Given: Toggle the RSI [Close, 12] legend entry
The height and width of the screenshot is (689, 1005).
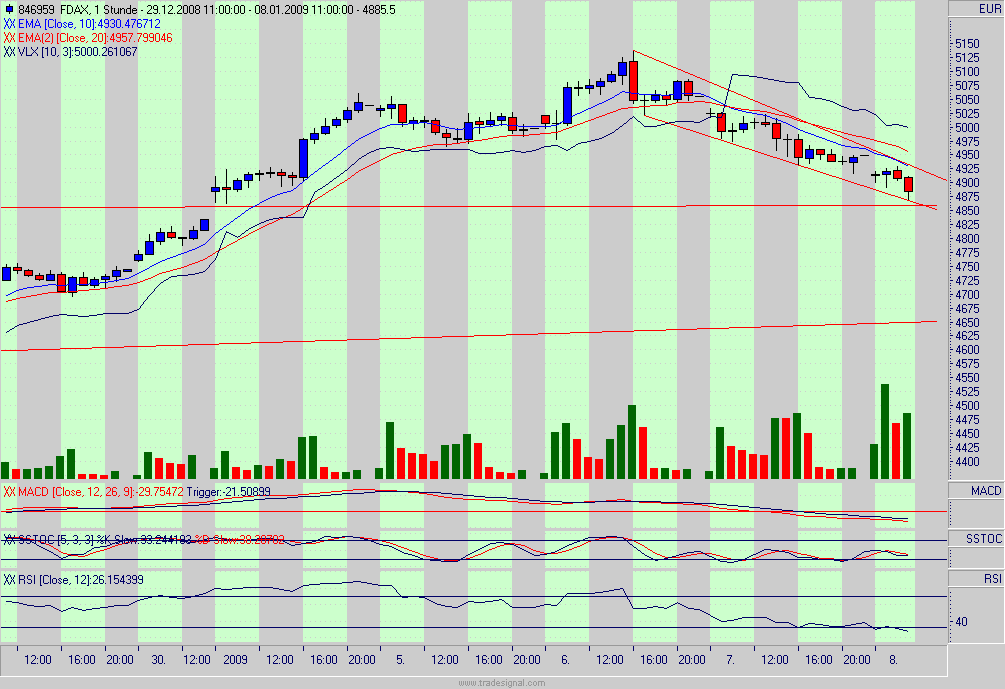Looking at the screenshot, I should point(80,578).
